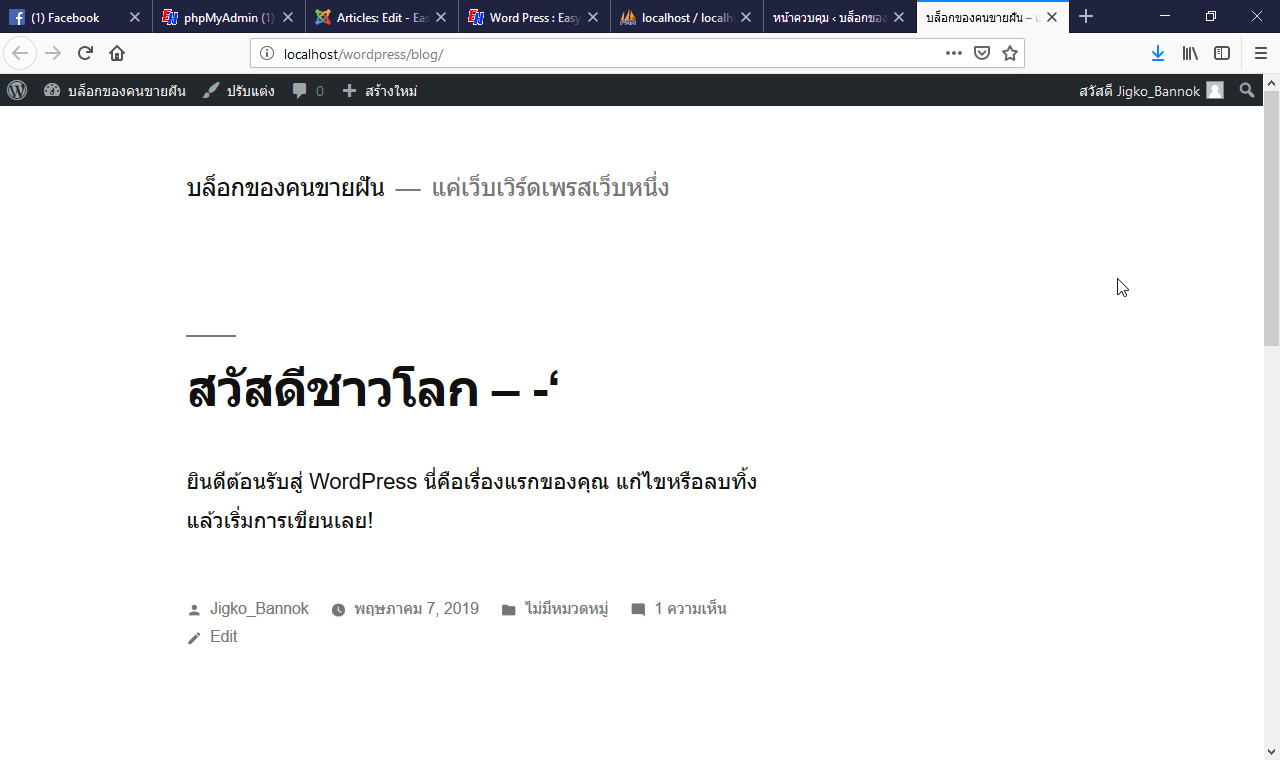Switch to the Facebook tab
The image size is (1280, 760).
(x=65, y=16)
